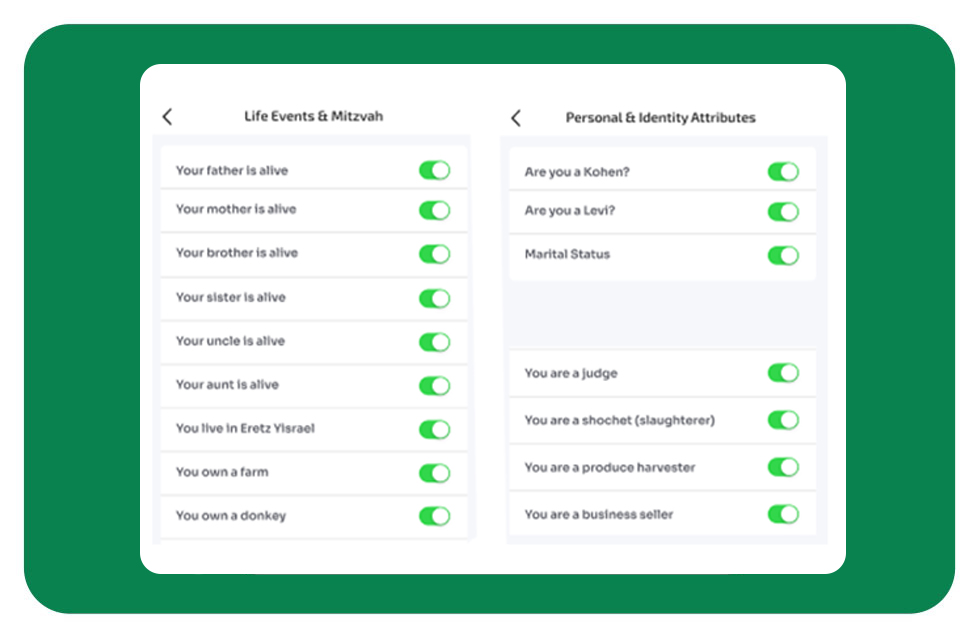Turn off the 'You own a farm' switch

(434, 473)
